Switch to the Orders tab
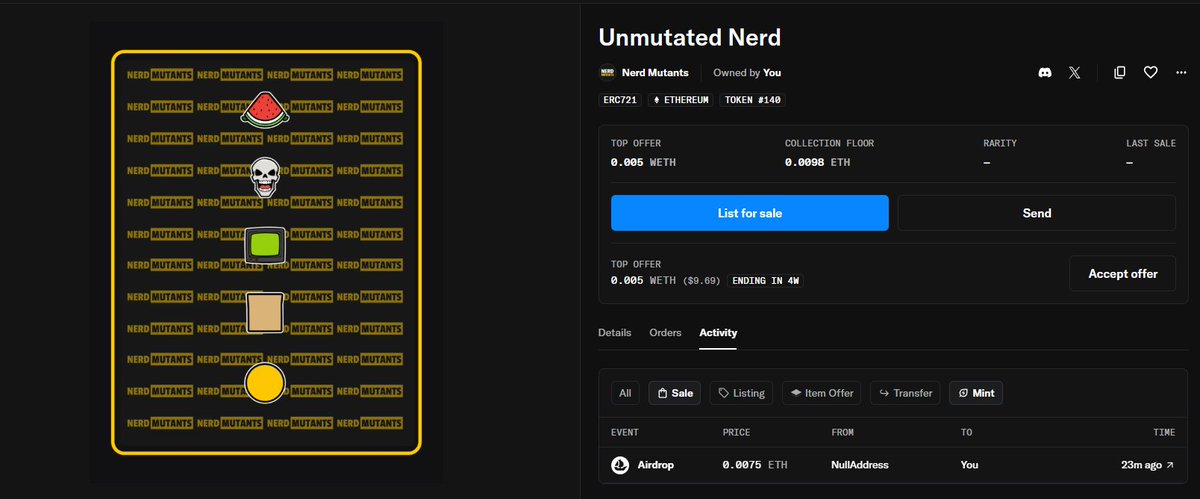Screen dimensions: 1200x499 pyautogui.click(x=665, y=333)
